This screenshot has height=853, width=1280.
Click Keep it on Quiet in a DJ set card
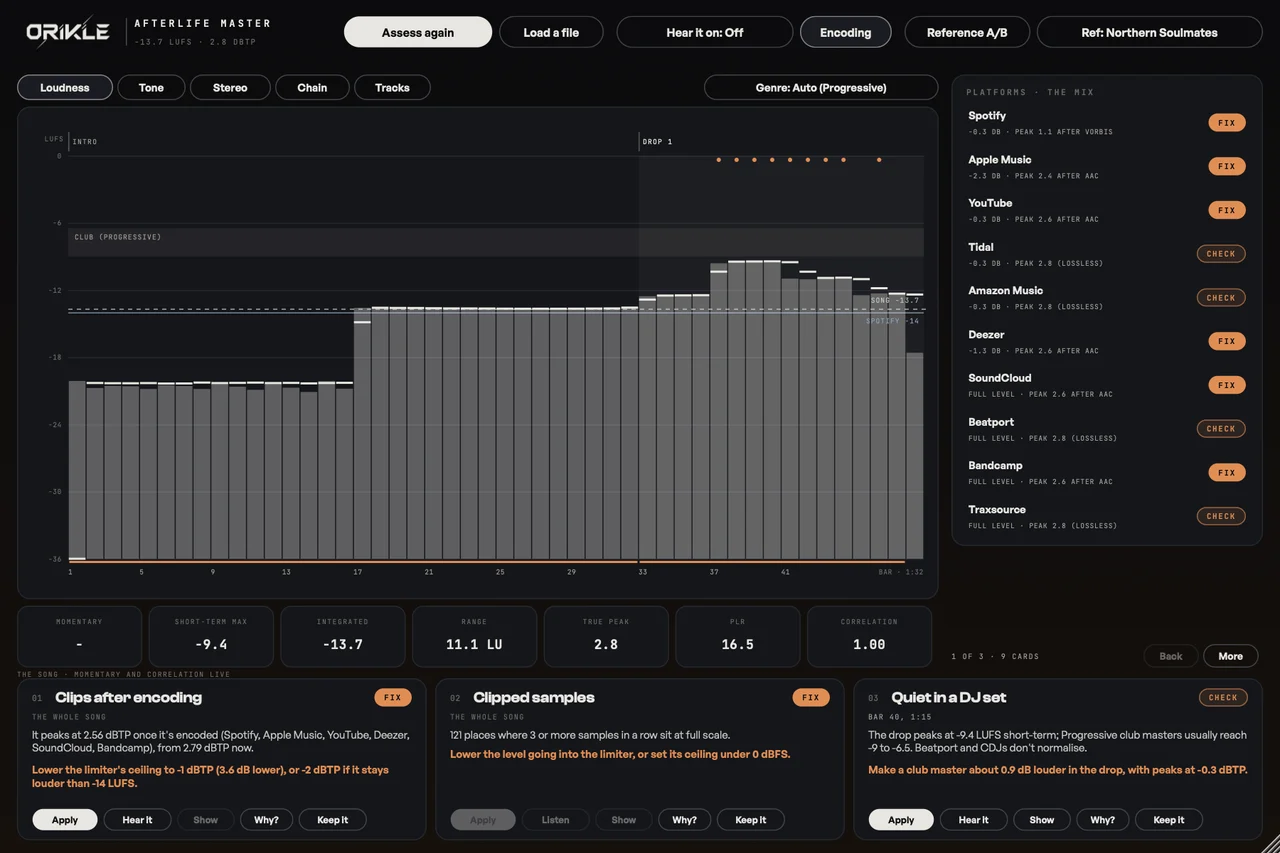(x=1169, y=820)
